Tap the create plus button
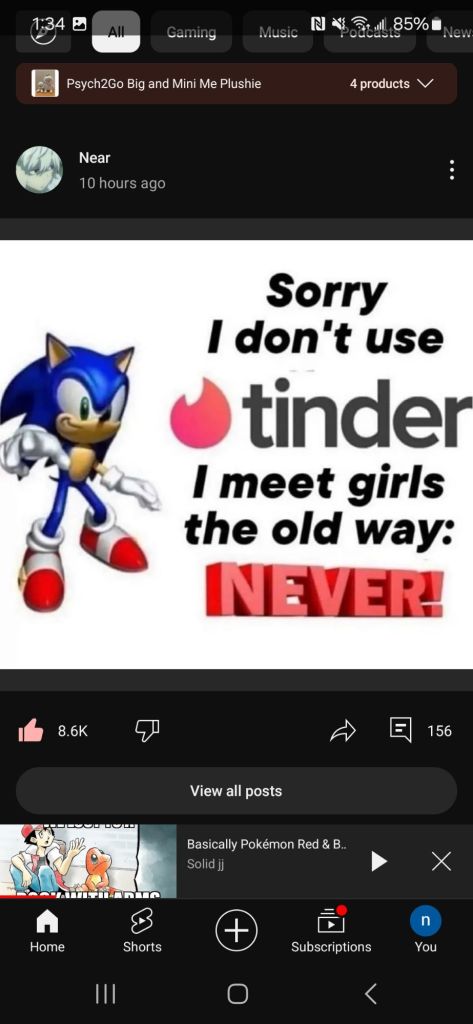This screenshot has height=1024, width=473. pos(236,930)
